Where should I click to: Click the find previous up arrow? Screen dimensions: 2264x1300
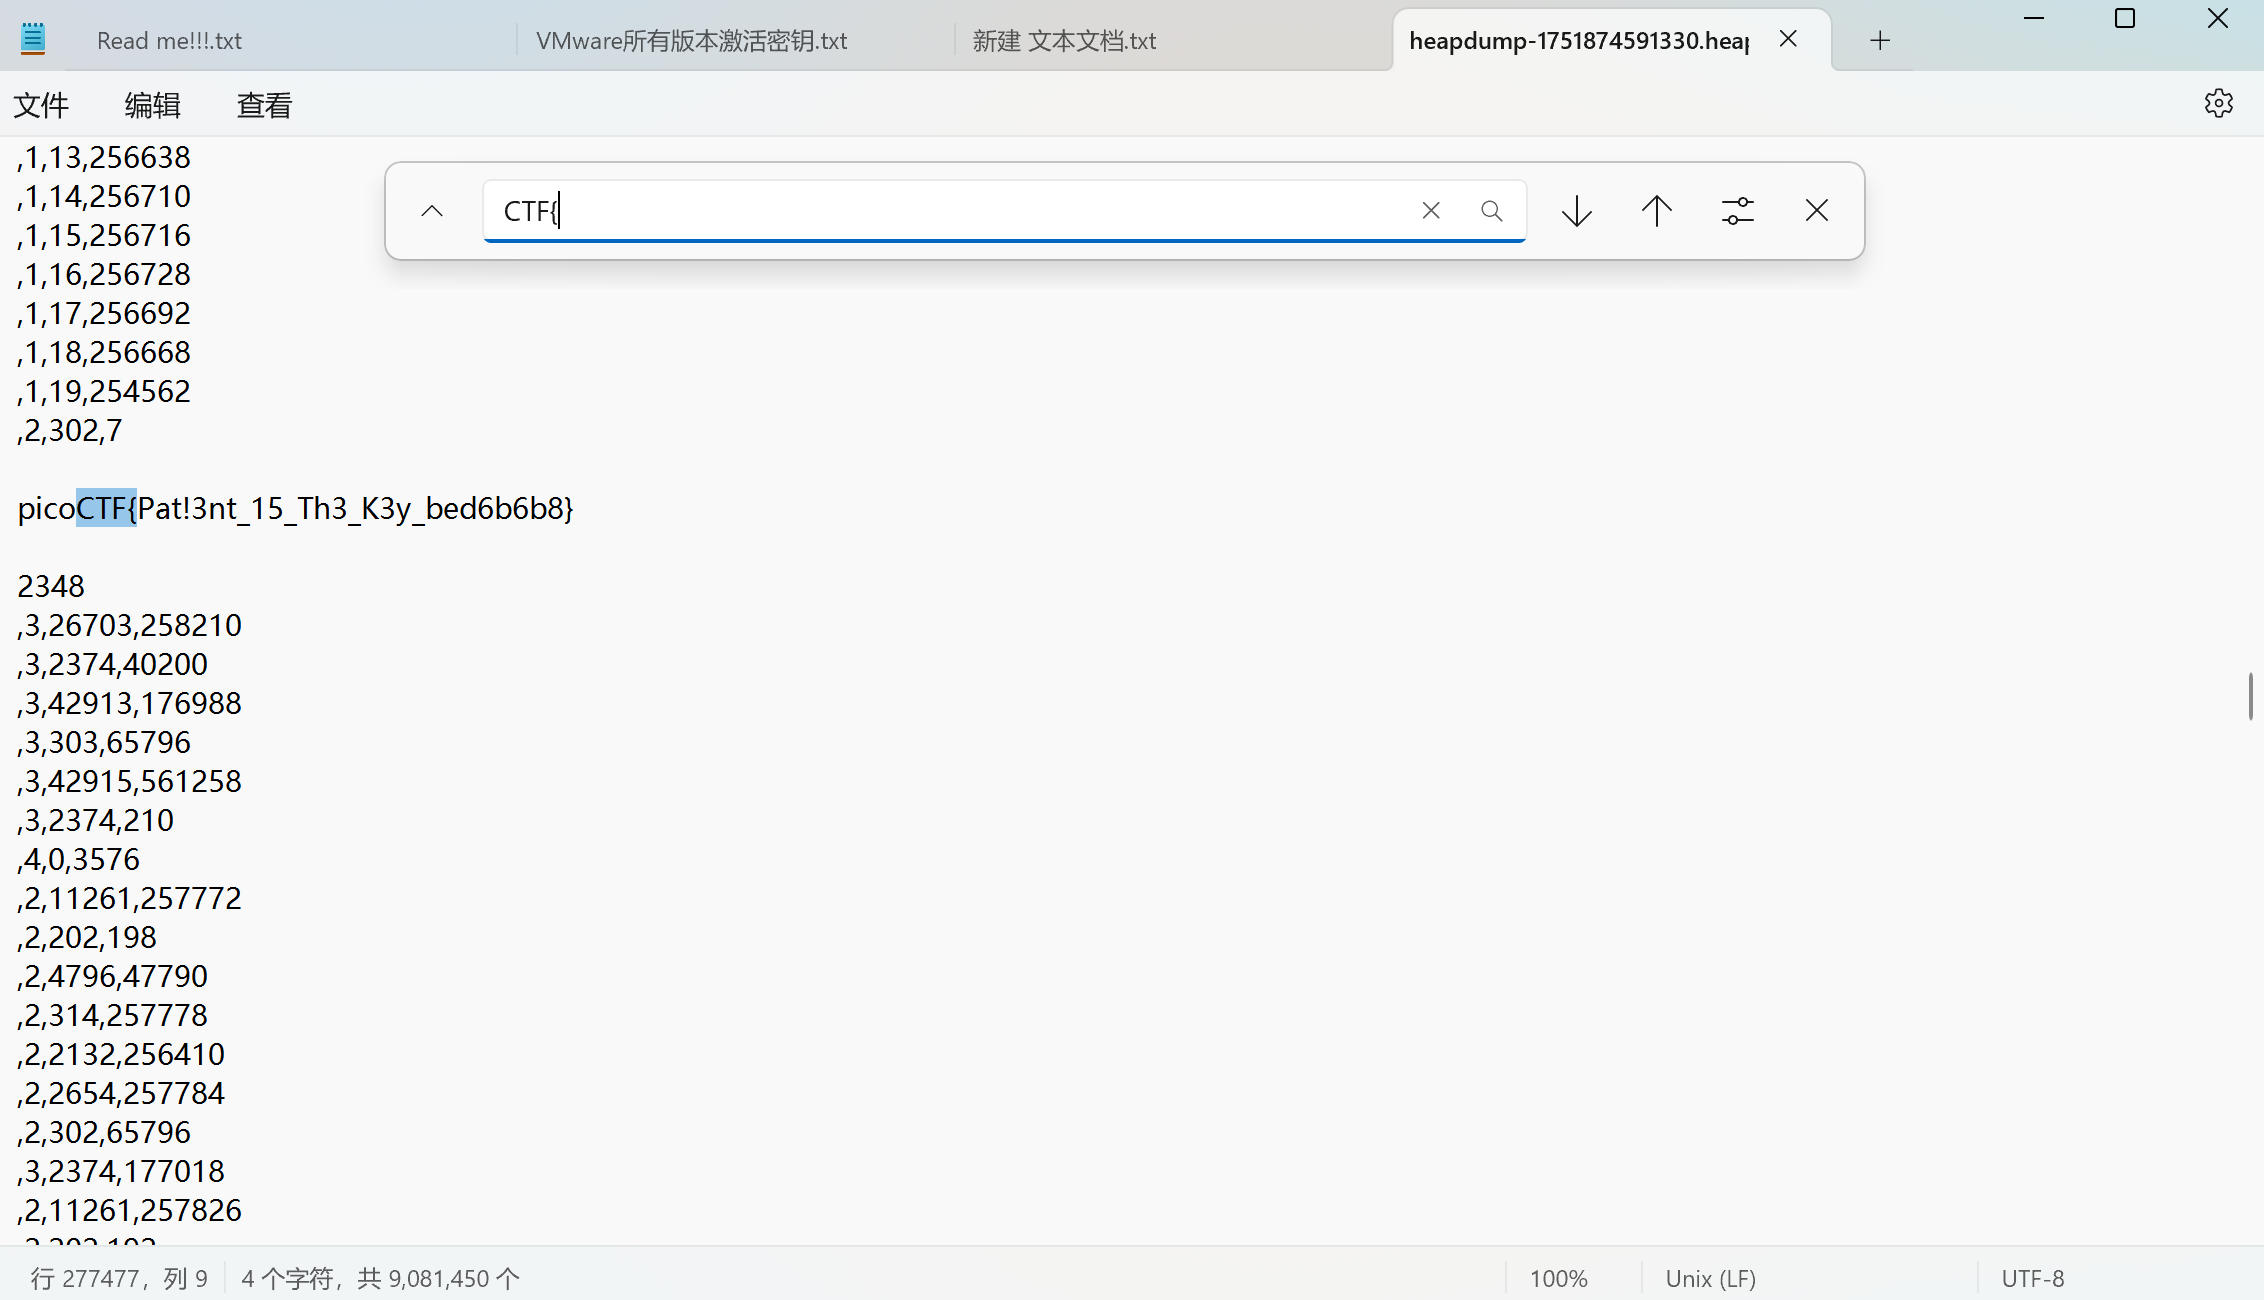coord(1657,211)
